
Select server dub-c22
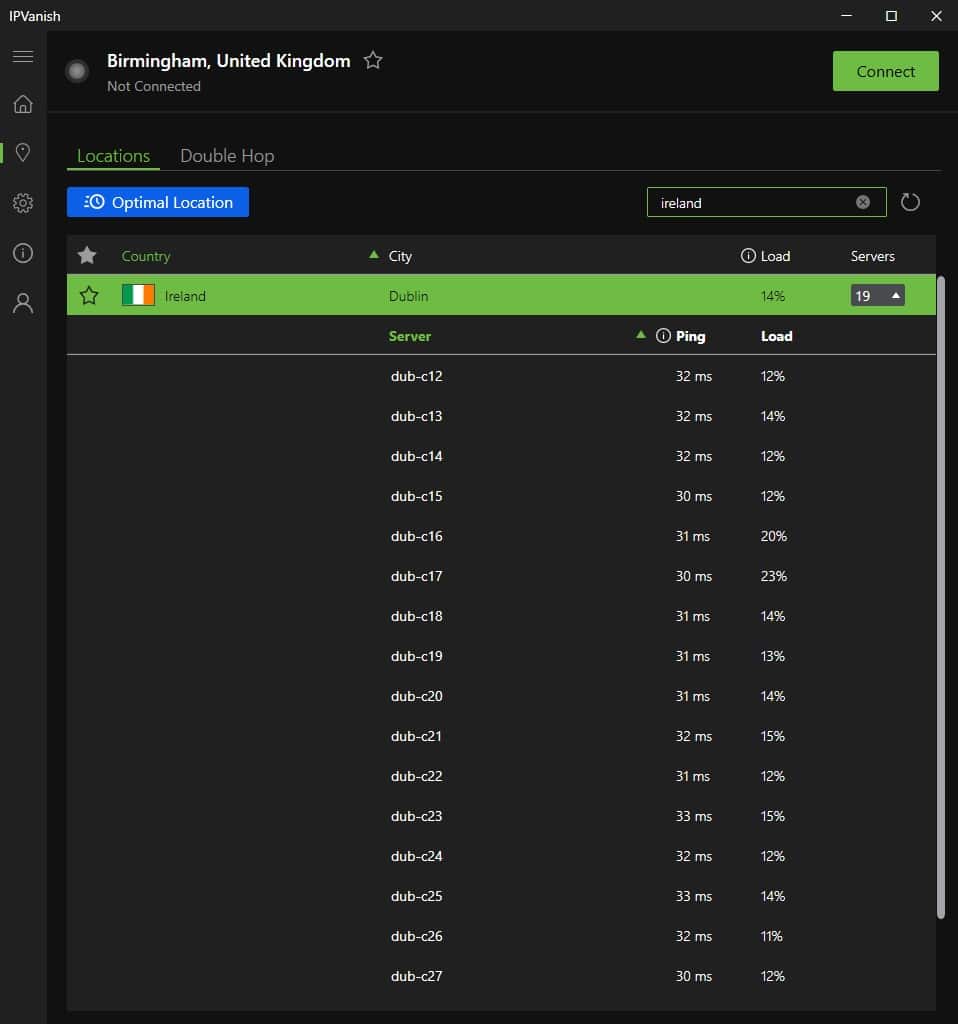pos(501,776)
